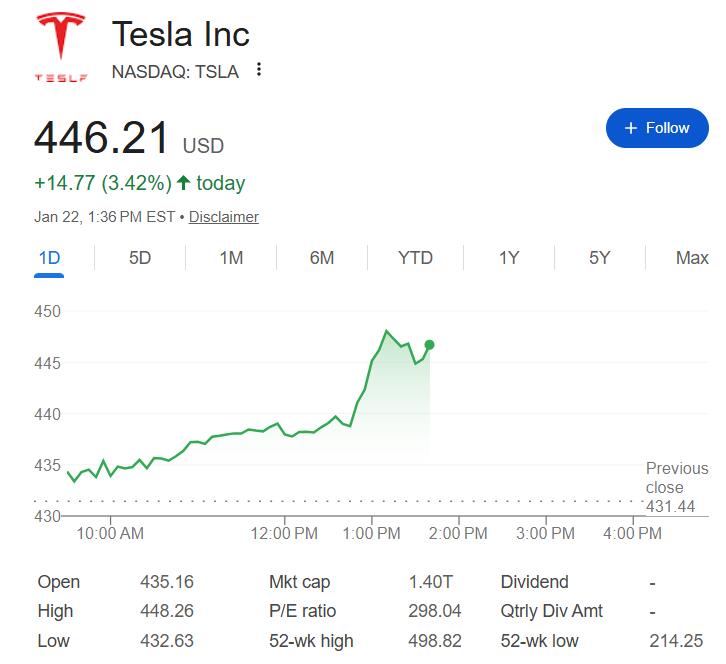Select the Max chart range tab
Image resolution: width=726 pixels, height=664 pixels.
691,258
